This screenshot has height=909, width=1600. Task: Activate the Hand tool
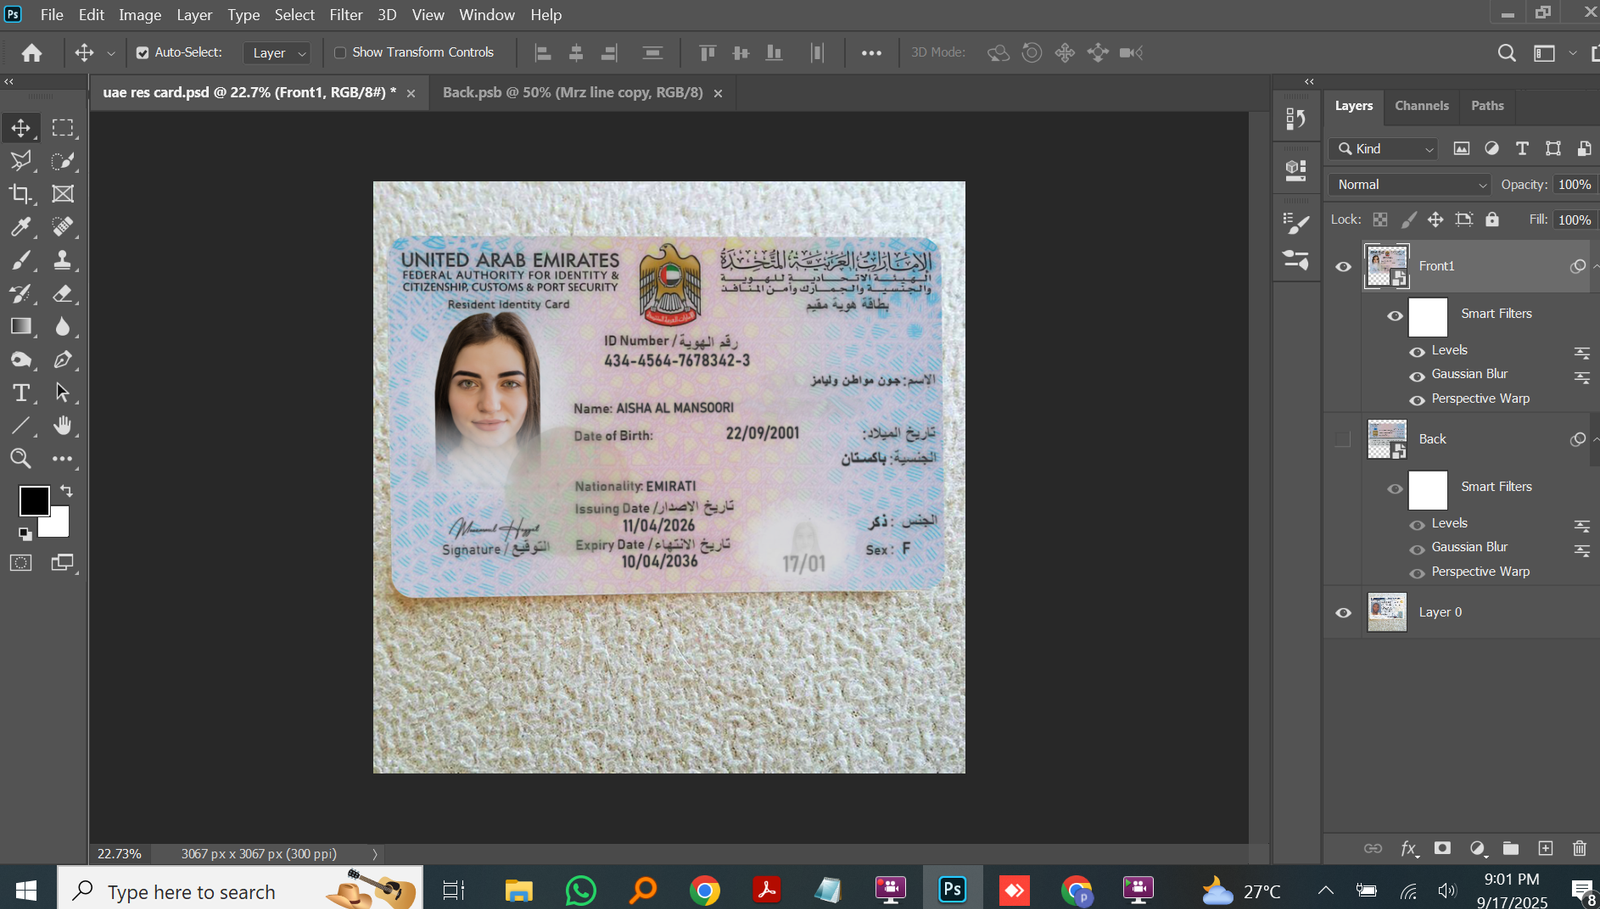coord(62,426)
